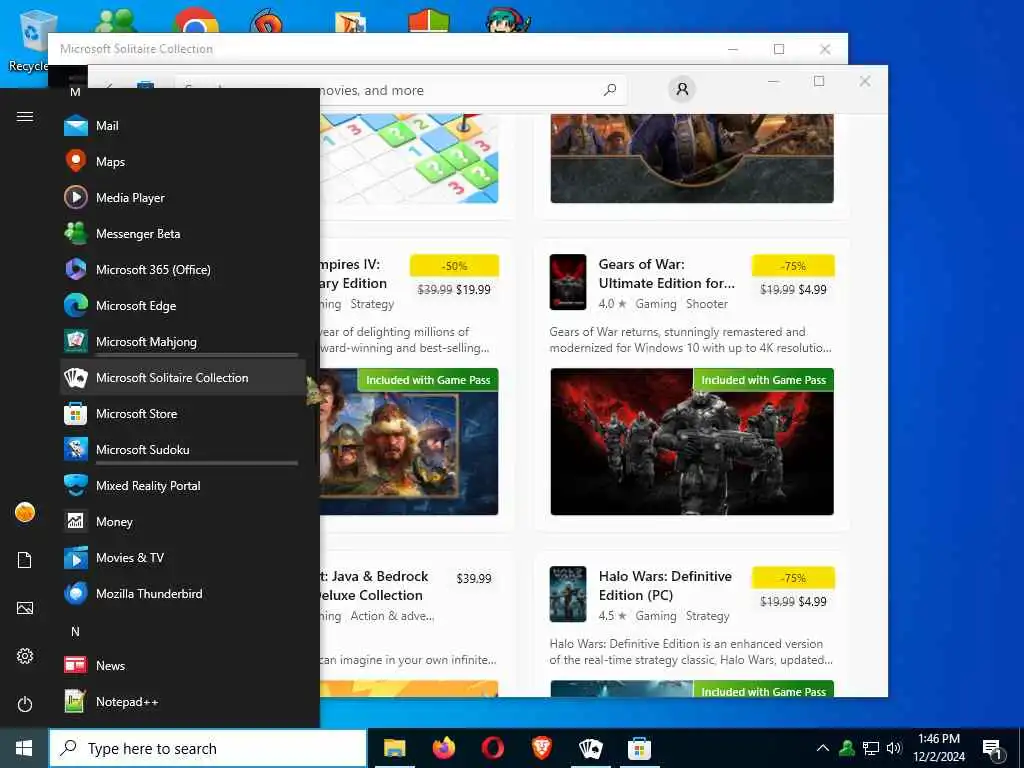Click the $39.99 Java & Bedrock price
The image size is (1024, 768).
coord(473,579)
